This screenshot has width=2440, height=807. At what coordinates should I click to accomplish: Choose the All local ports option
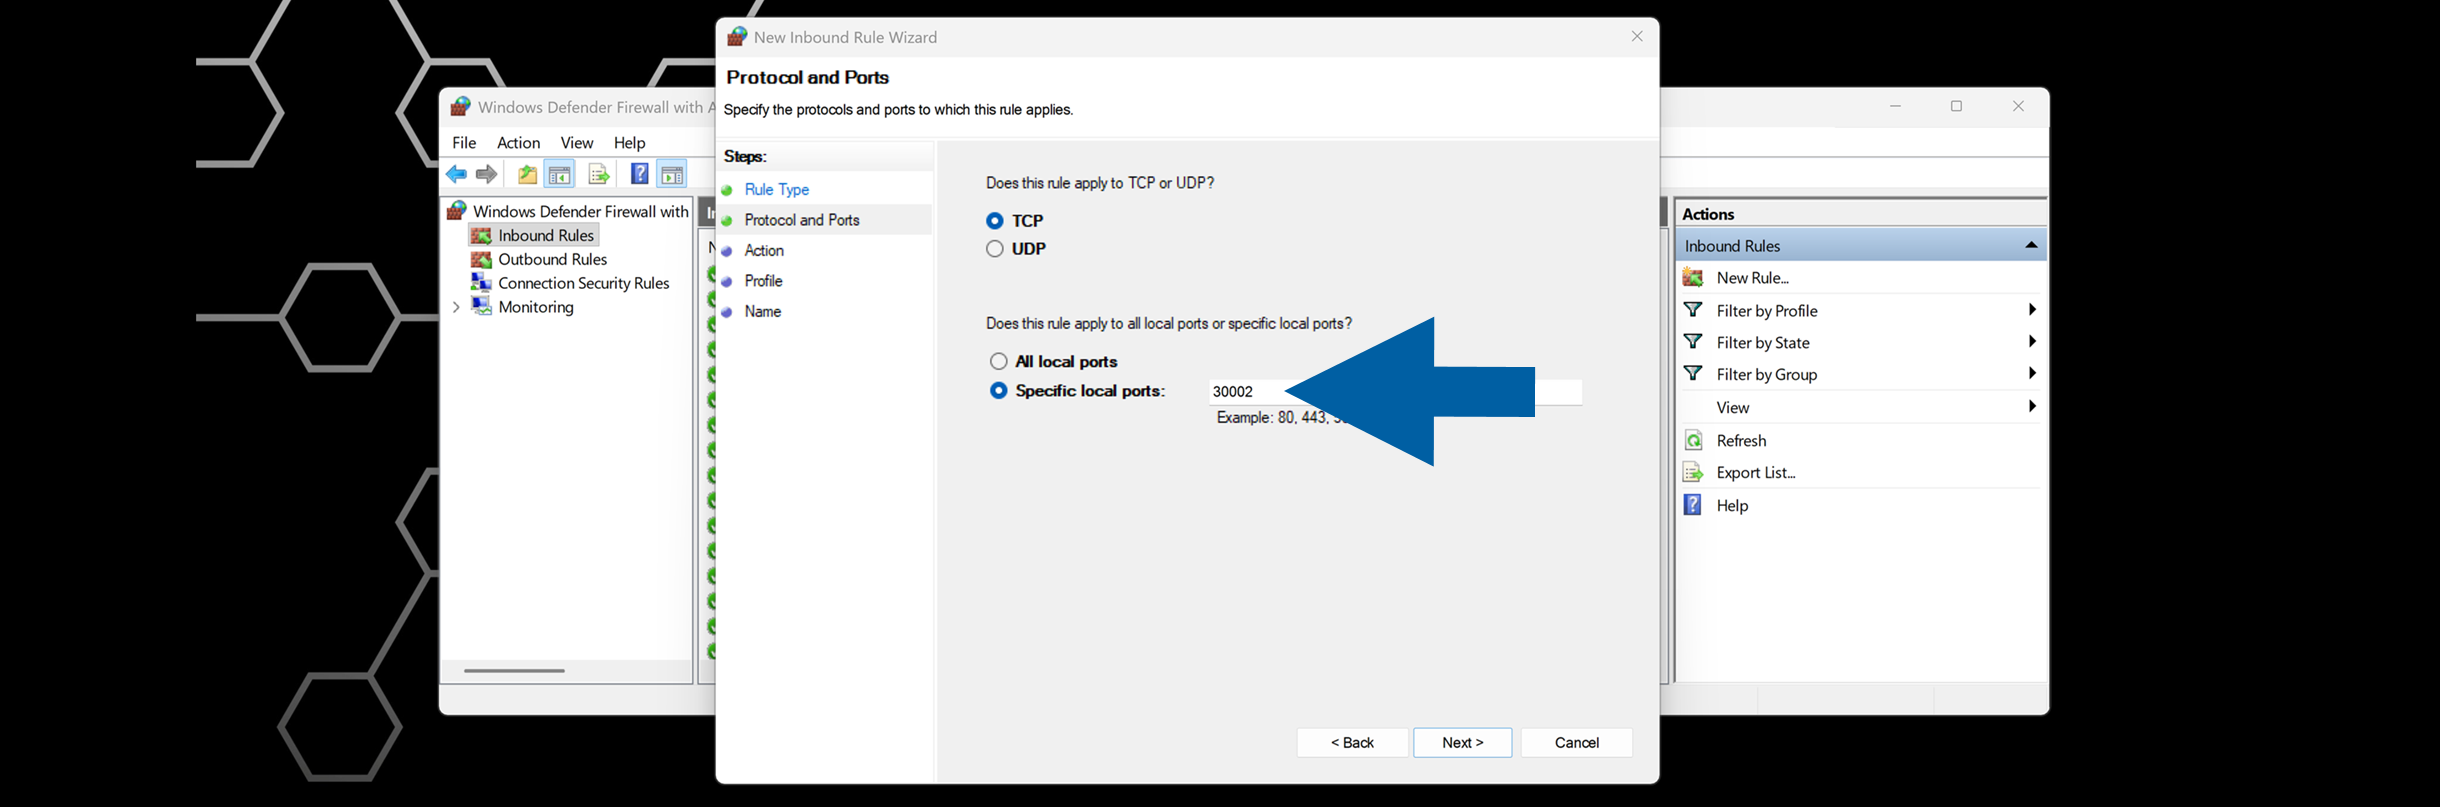(x=998, y=361)
